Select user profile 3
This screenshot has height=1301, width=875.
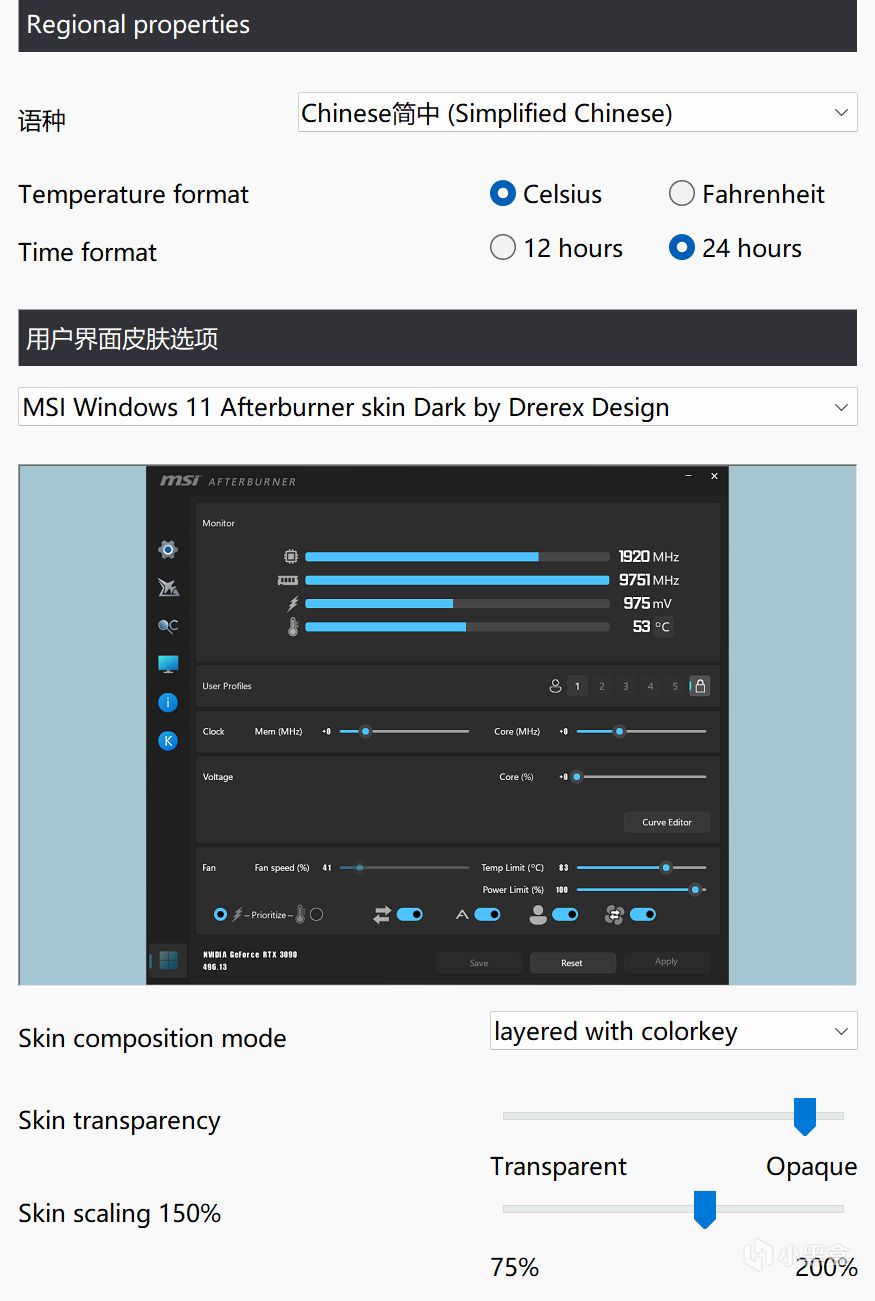pyautogui.click(x=626, y=686)
